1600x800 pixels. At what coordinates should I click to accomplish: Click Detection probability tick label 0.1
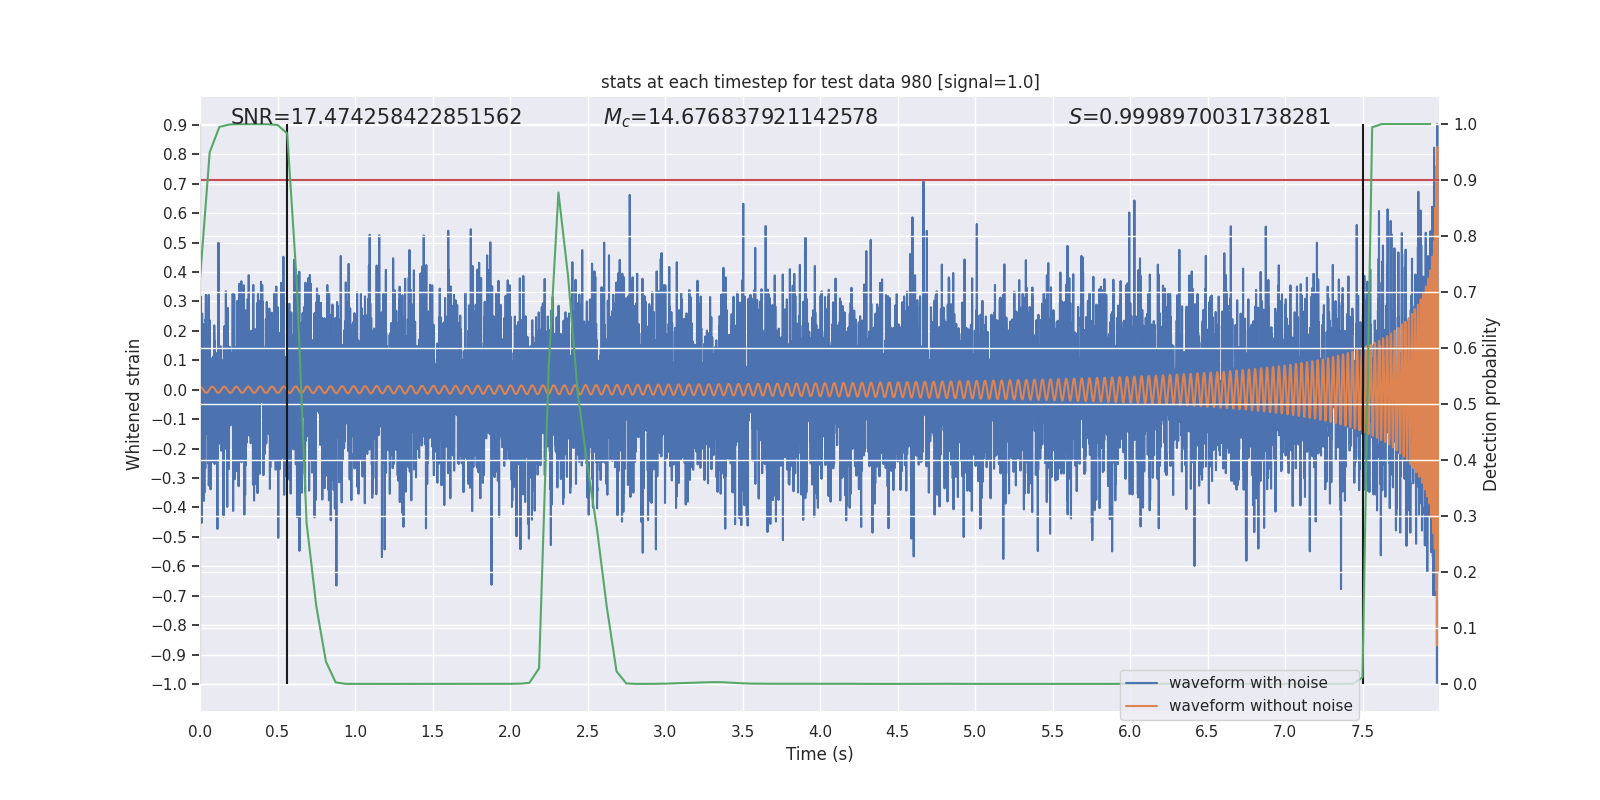[x=1465, y=629]
